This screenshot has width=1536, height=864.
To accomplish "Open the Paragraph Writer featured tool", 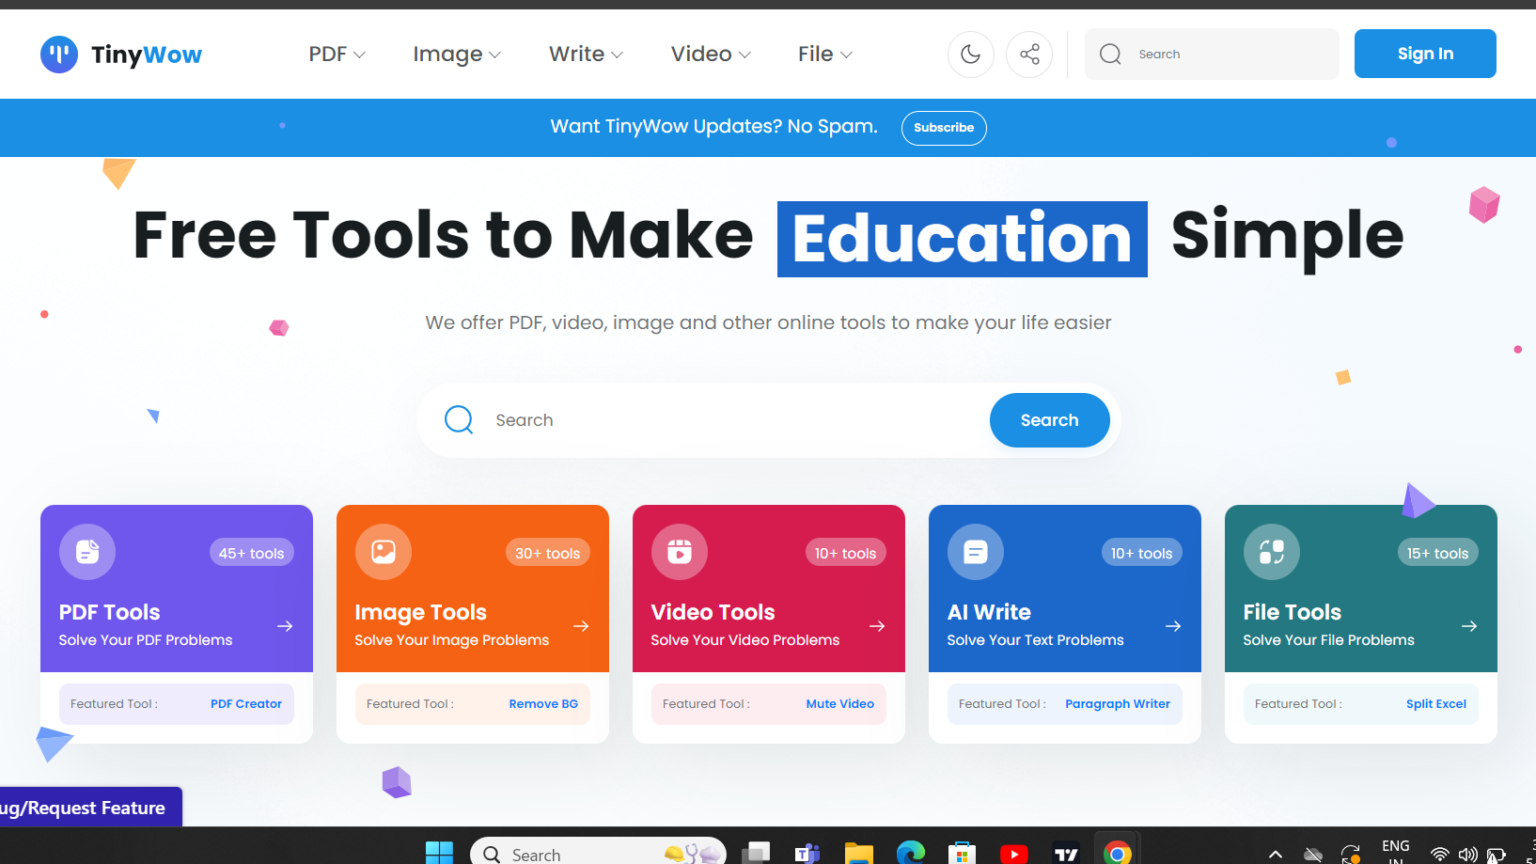I will (x=1117, y=704).
